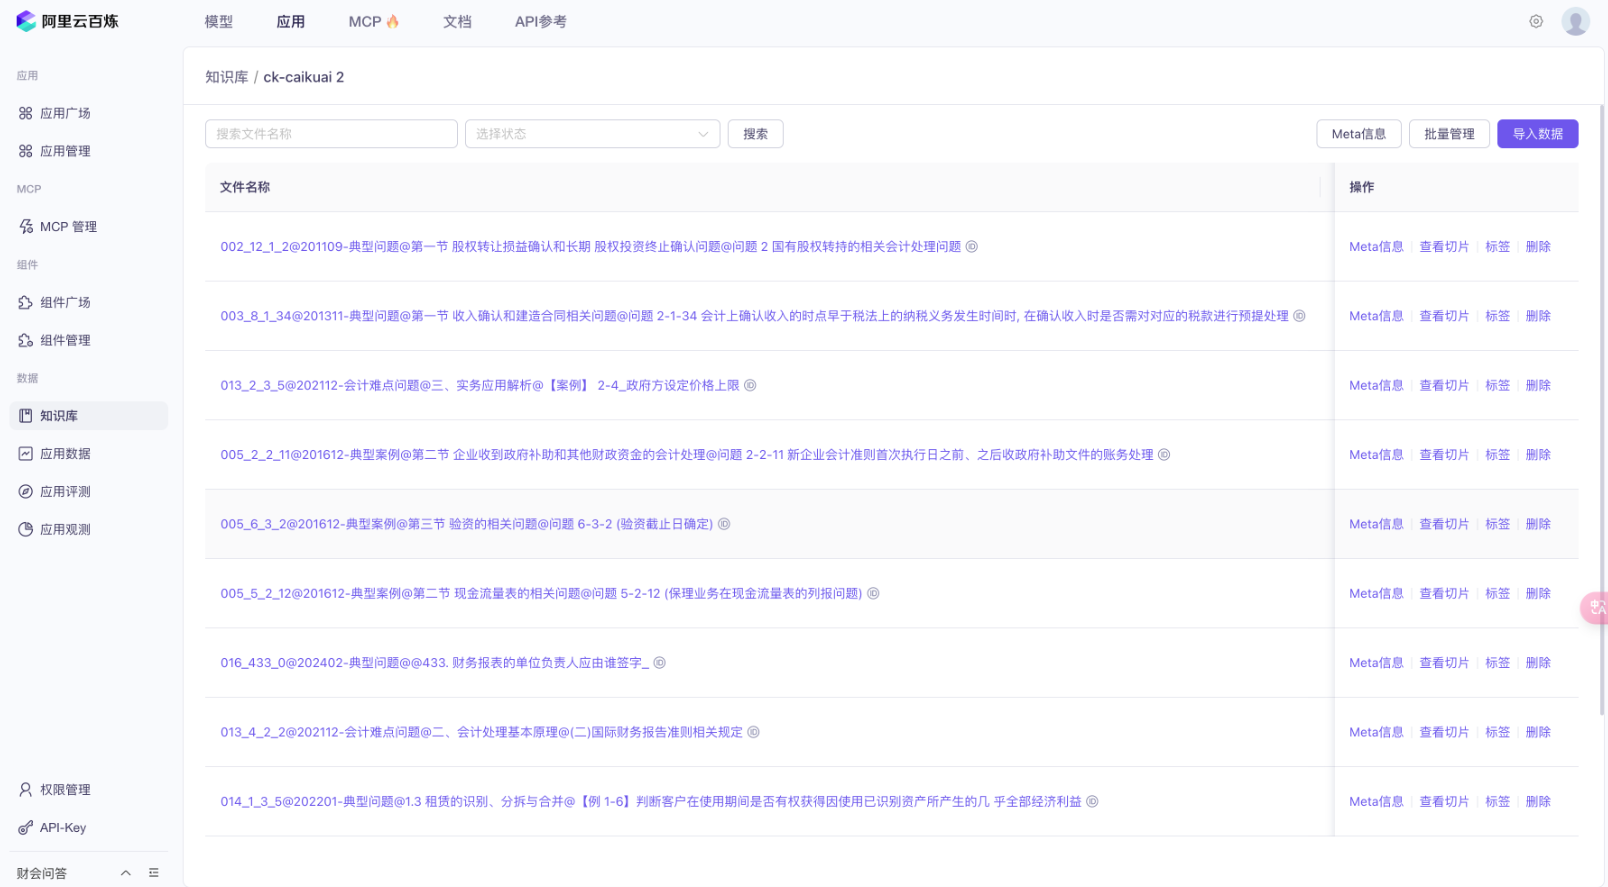The height and width of the screenshot is (887, 1608).
Task: Click the copy icon after file 013_2_3_5@202112
Action: pos(750,386)
